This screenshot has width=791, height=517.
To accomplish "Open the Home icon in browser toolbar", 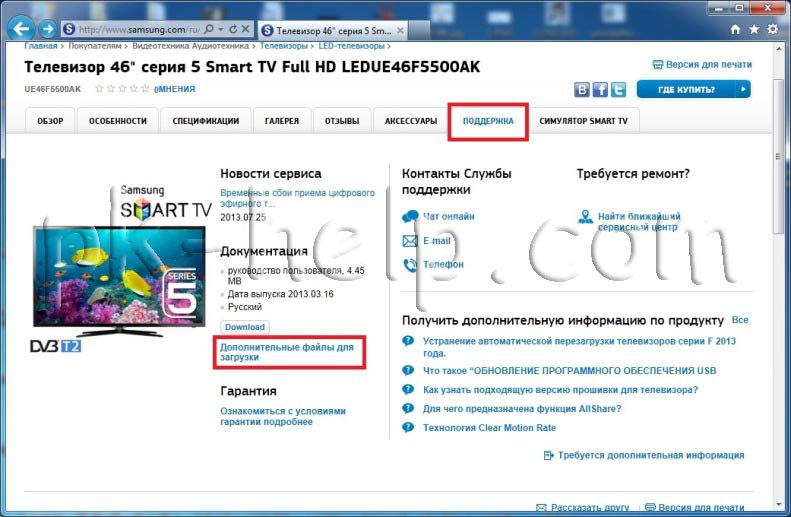I will click(x=736, y=30).
